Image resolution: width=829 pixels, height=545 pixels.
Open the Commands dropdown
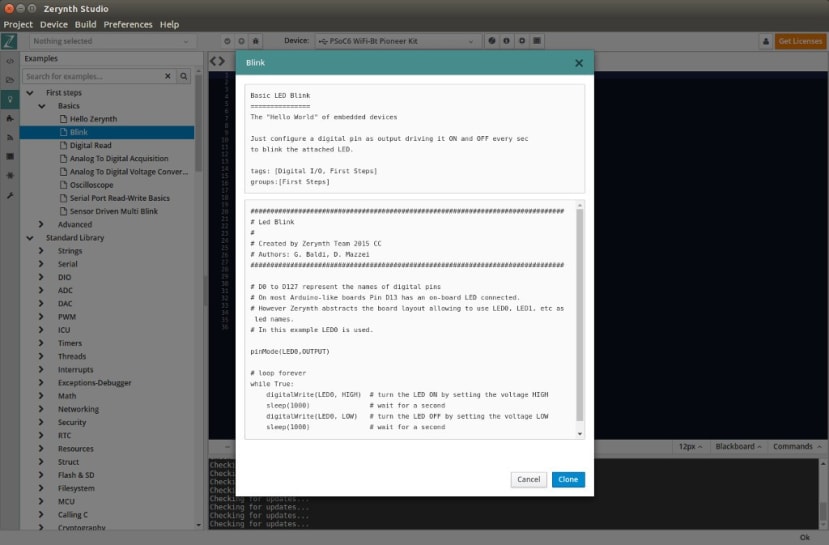coord(797,447)
